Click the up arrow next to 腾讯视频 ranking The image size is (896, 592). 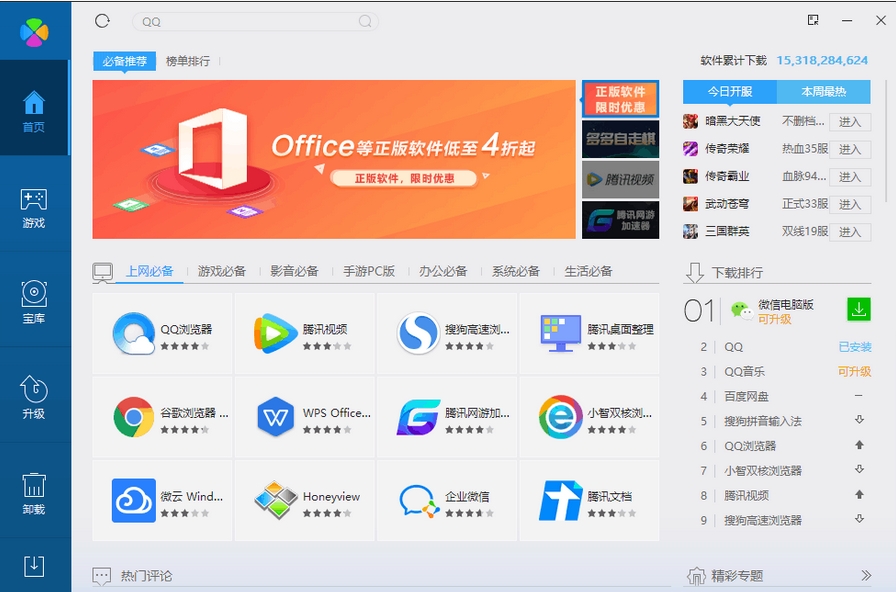point(859,494)
